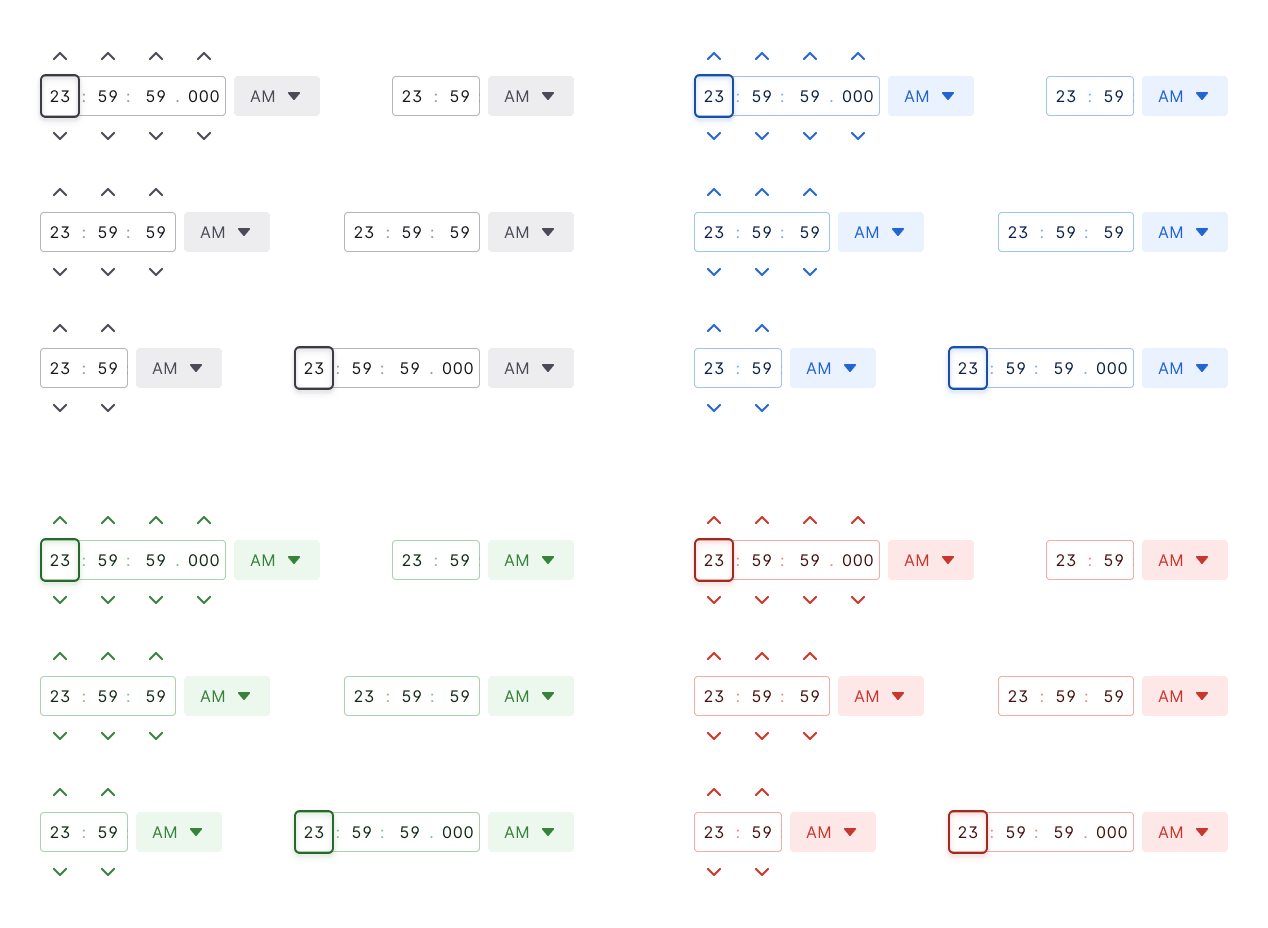Select seconds field in red 23:59:59 picker without chevrons
Viewport: 1268px width, 928px height.
pos(1114,696)
